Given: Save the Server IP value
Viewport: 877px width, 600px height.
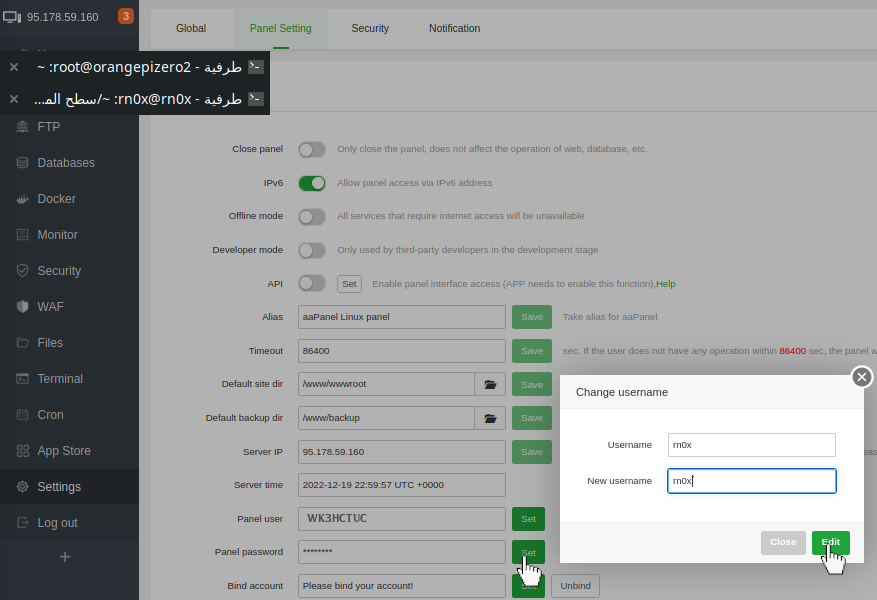Looking at the screenshot, I should [532, 452].
